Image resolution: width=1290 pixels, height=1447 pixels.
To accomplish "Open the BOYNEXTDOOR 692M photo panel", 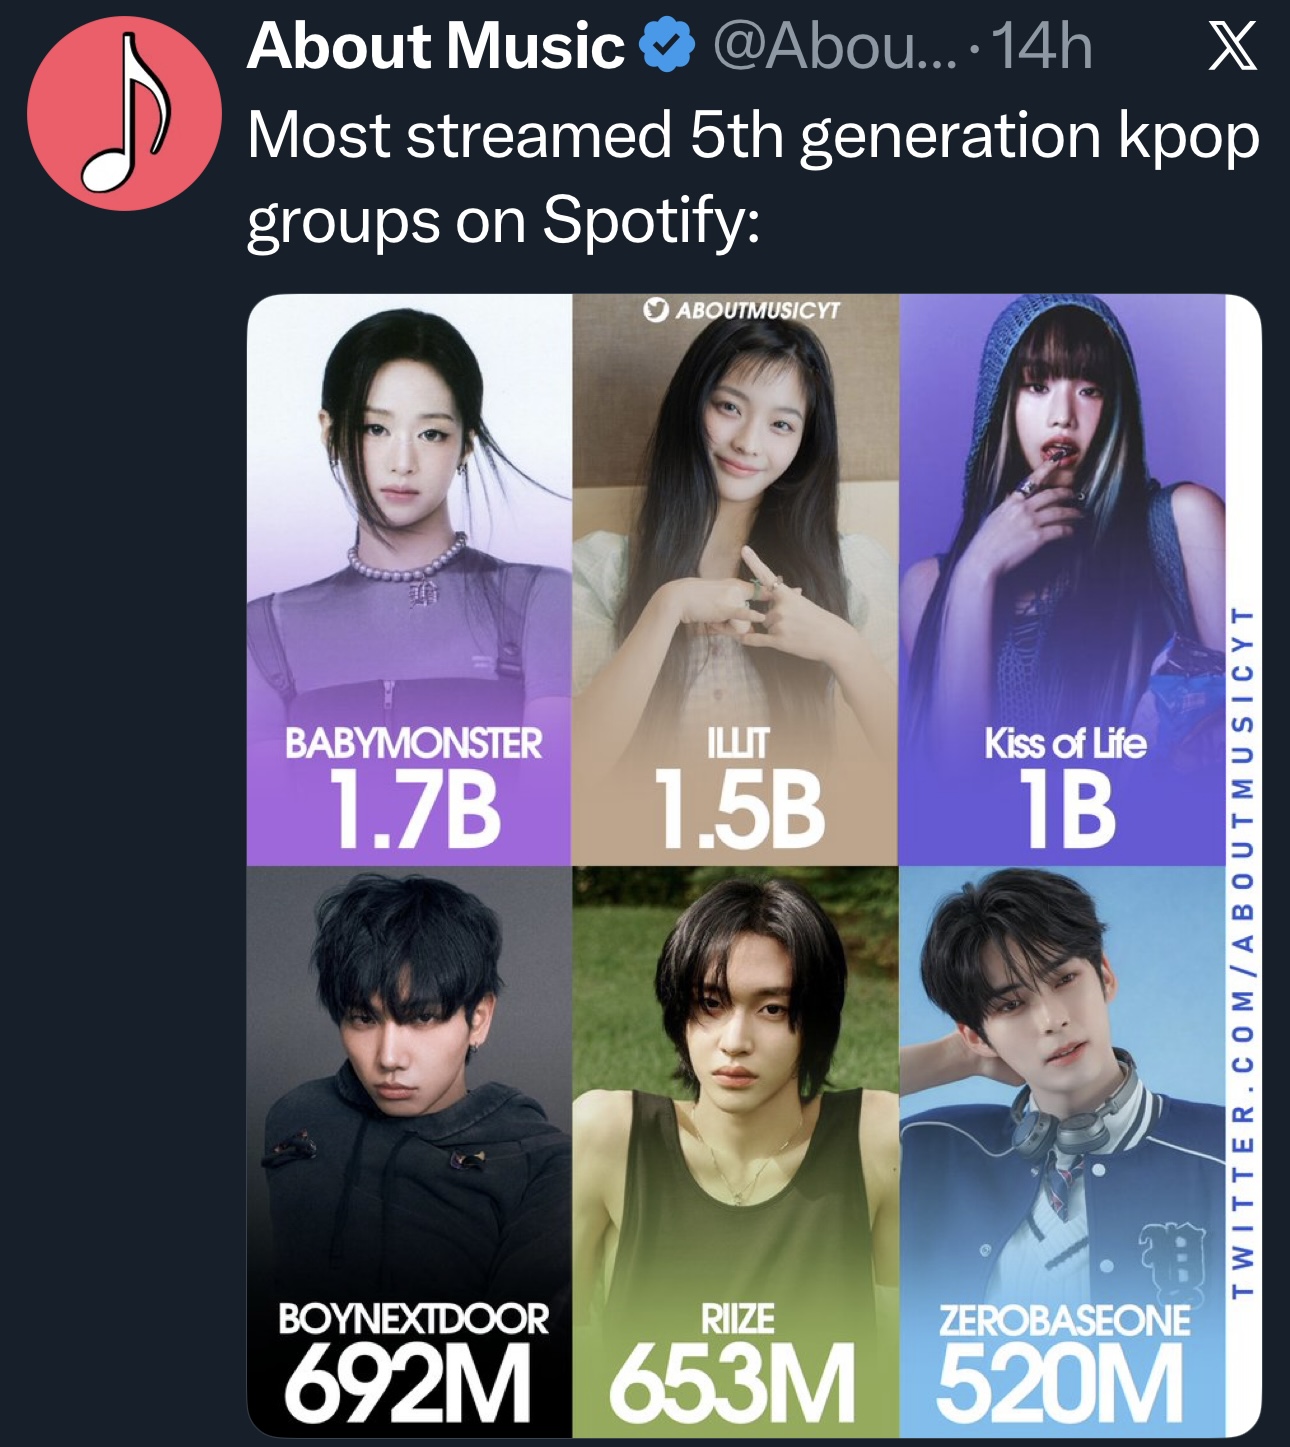I will pos(409,1152).
